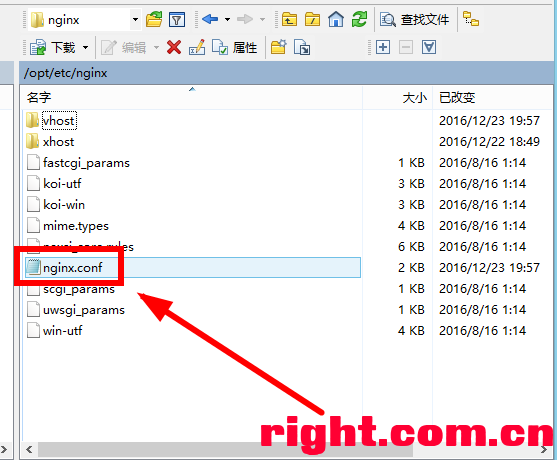Open the back history dropdown arrow
Image resolution: width=557 pixels, height=460 pixels.
point(227,20)
